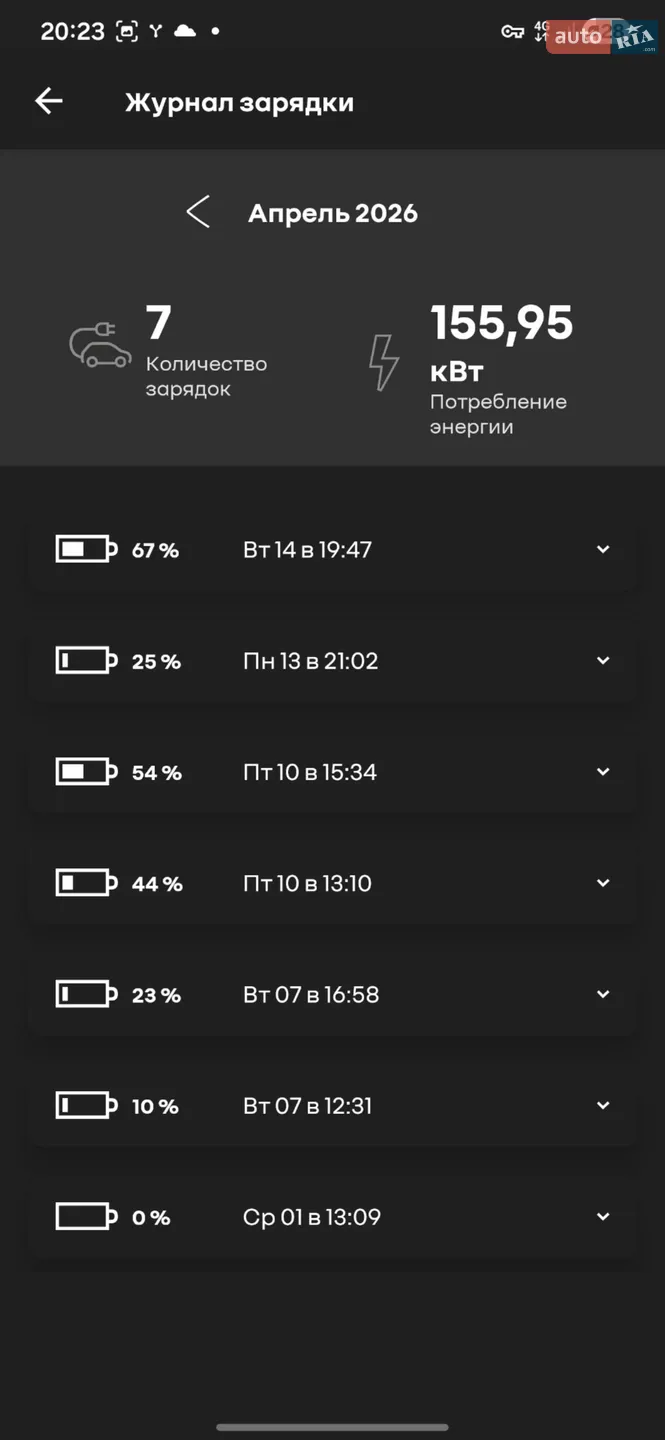Tap the empty 0 % battery icon
Screen dimensions: 665x1440
[86, 1217]
